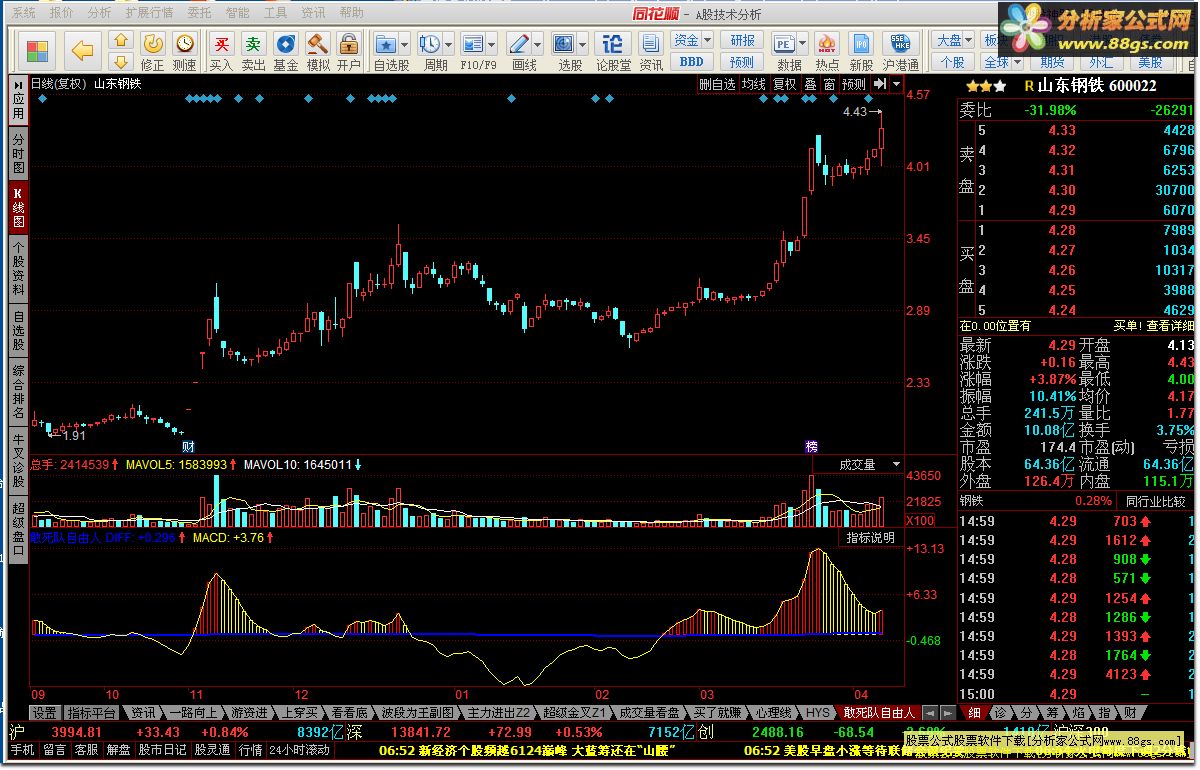Open 留言 in the bottom bar
The image size is (1200, 770).
coord(55,749)
